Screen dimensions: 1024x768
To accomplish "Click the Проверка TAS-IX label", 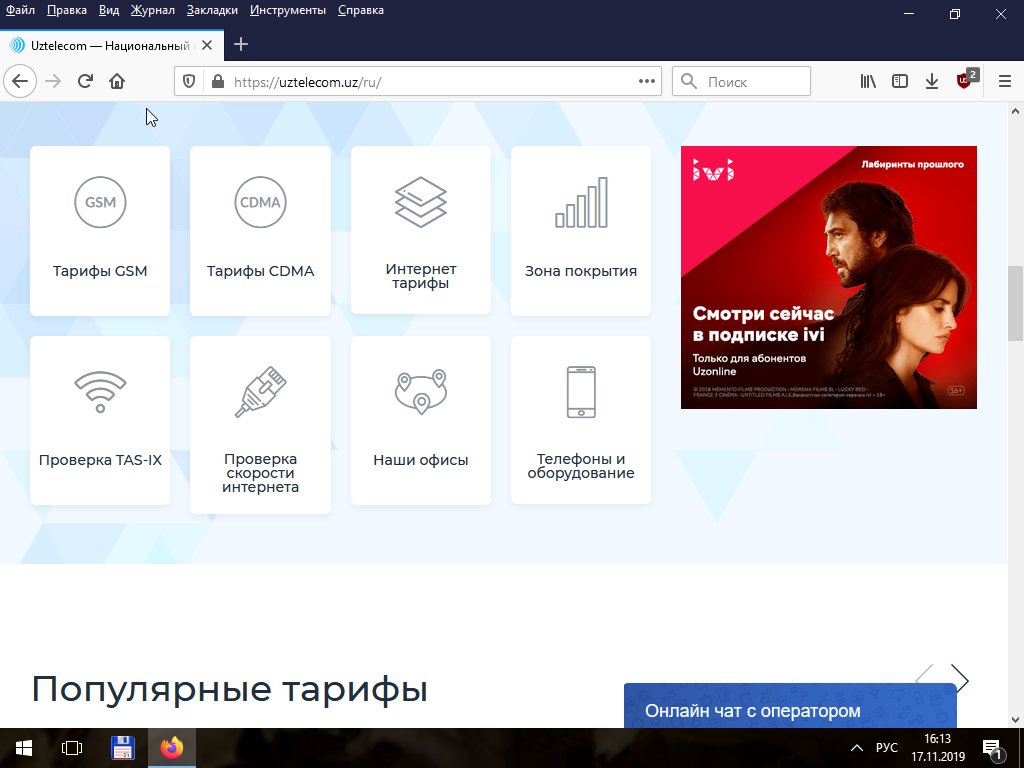I will click(x=100, y=460).
